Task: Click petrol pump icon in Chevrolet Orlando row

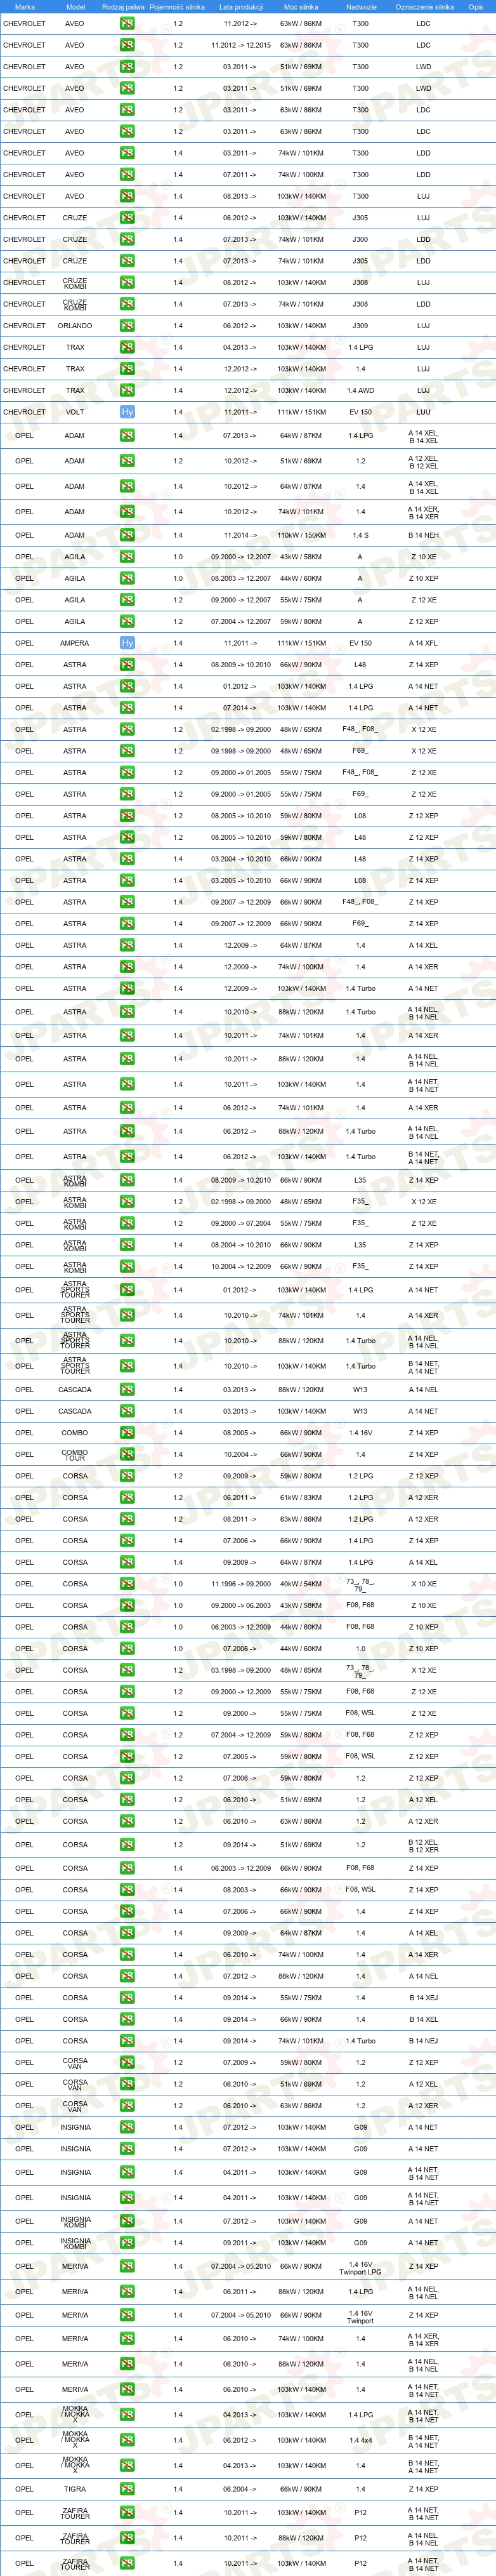Action: click(127, 326)
